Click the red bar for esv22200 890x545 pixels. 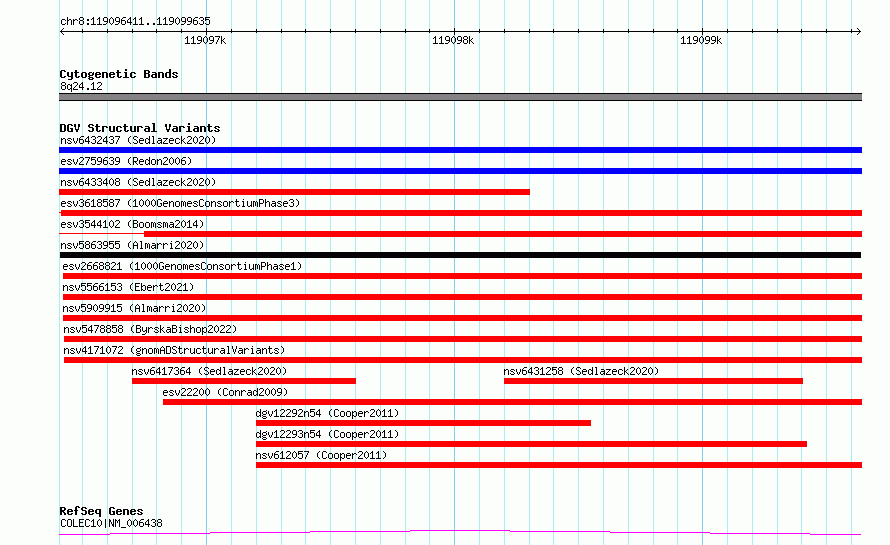513,402
